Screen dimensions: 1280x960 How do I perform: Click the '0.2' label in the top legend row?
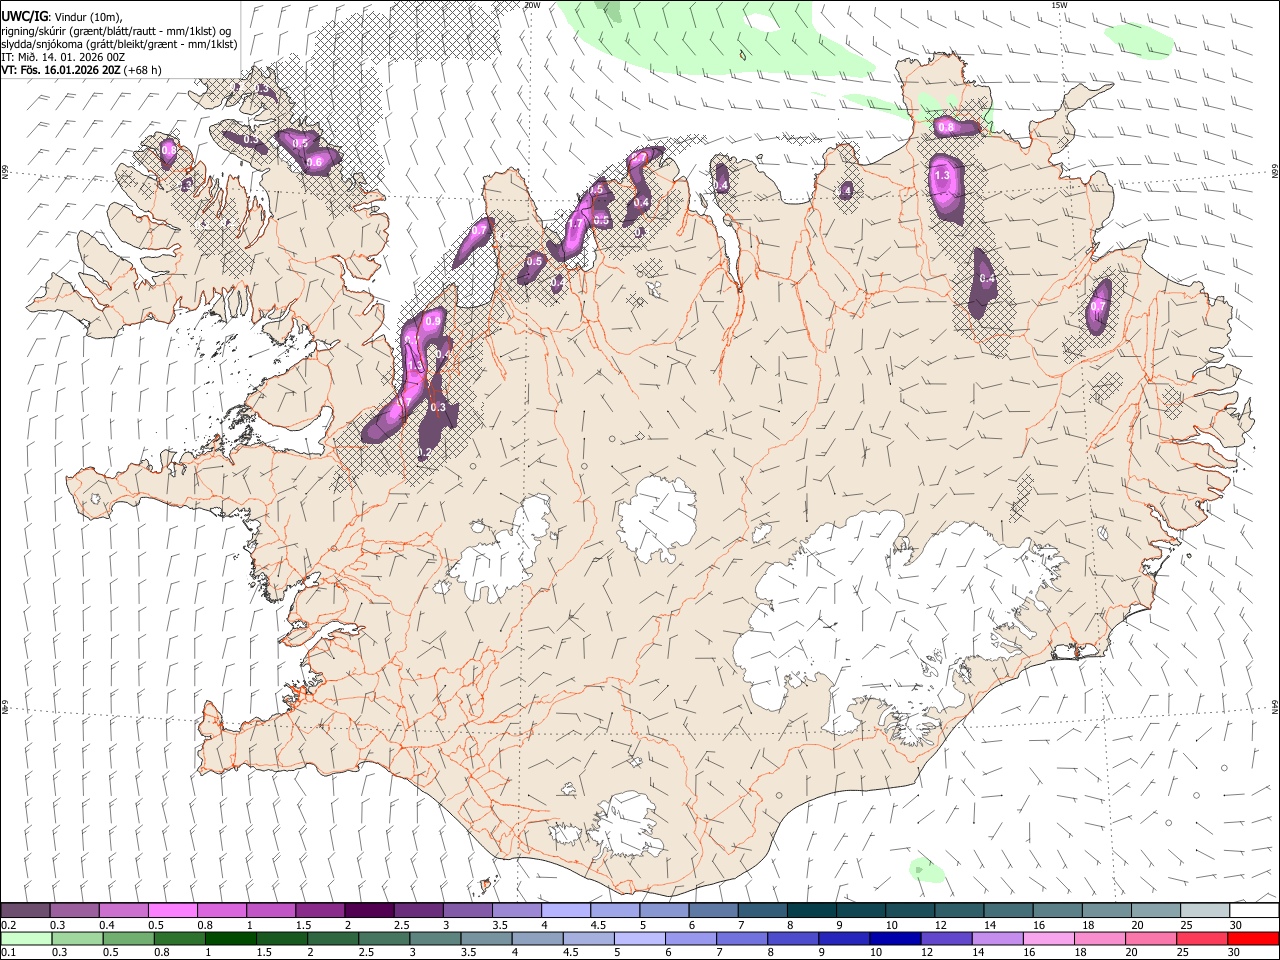tap(8, 925)
